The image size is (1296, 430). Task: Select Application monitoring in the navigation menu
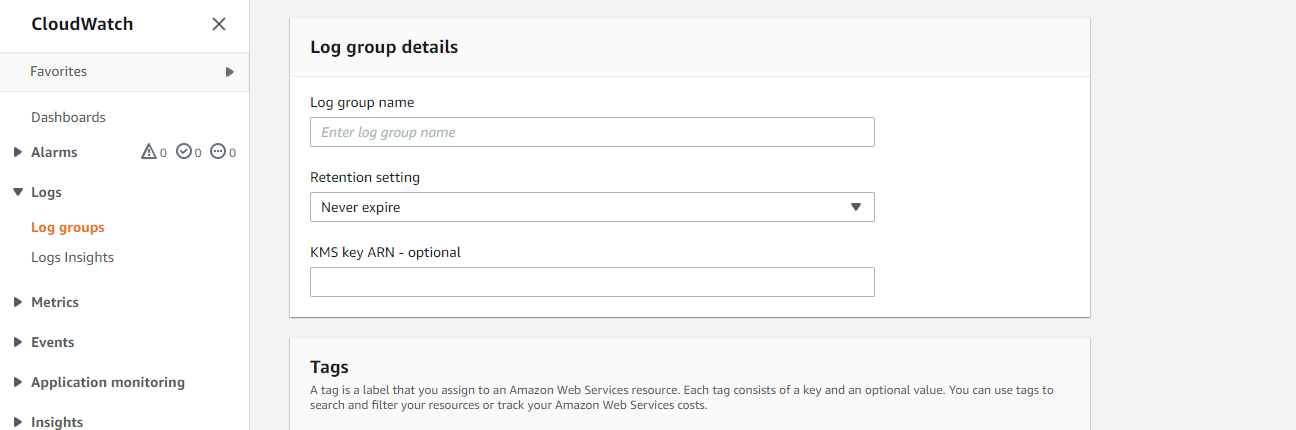(108, 382)
